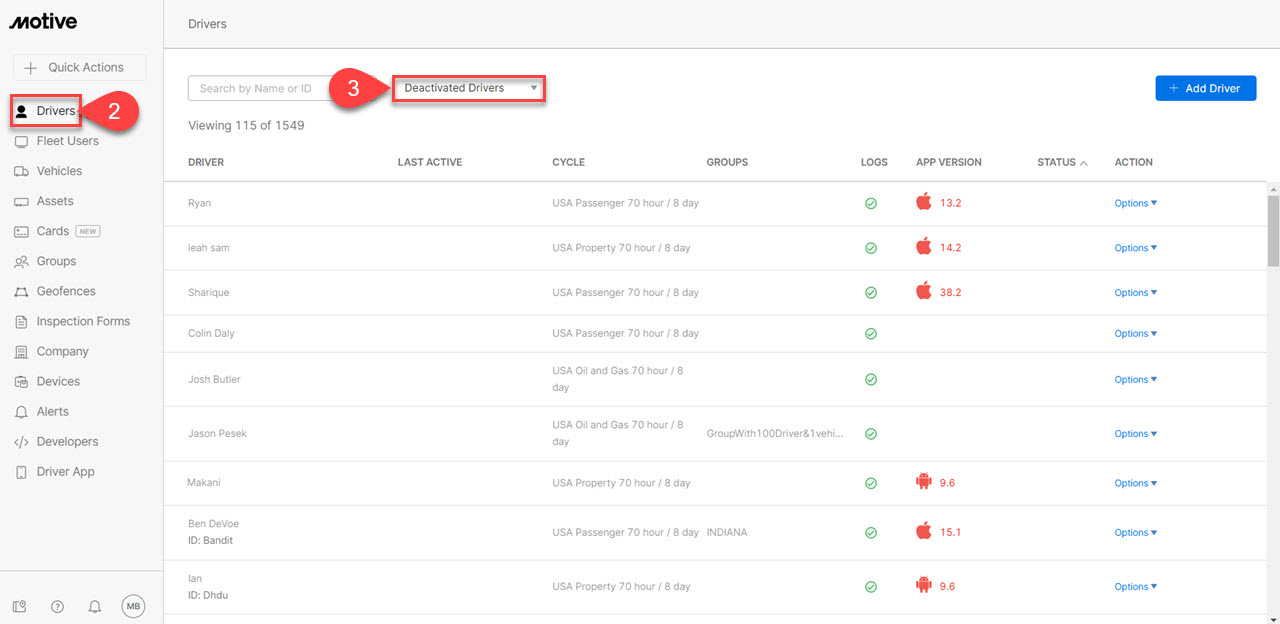Image resolution: width=1280 pixels, height=624 pixels.
Task: Open Options dropdown for Jason Pesek
Action: pos(1135,434)
